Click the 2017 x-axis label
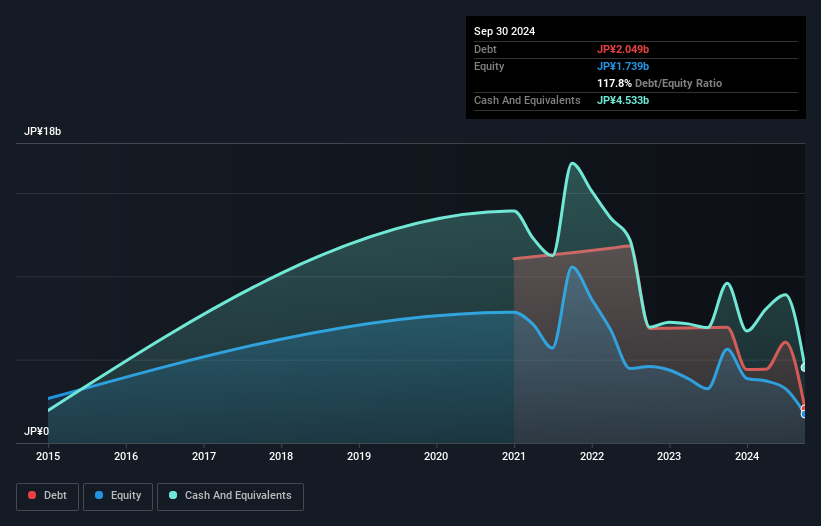Image resolution: width=821 pixels, height=526 pixels. [x=204, y=456]
